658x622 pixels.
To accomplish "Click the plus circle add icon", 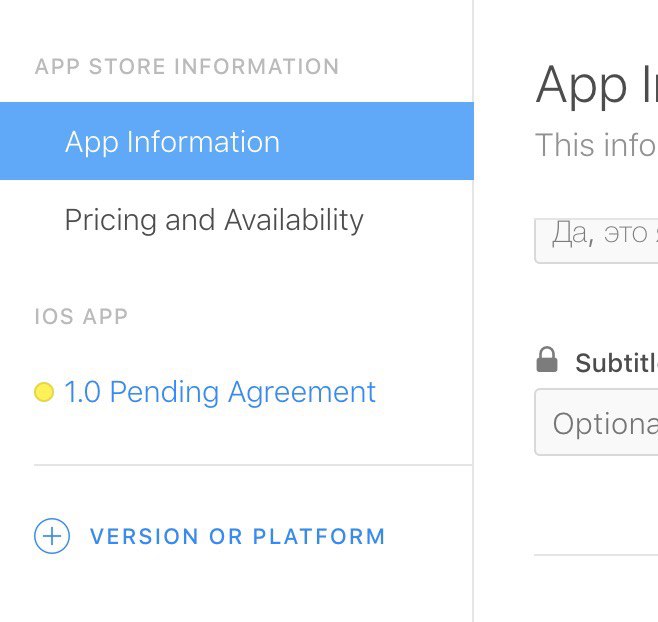I will click(x=52, y=536).
